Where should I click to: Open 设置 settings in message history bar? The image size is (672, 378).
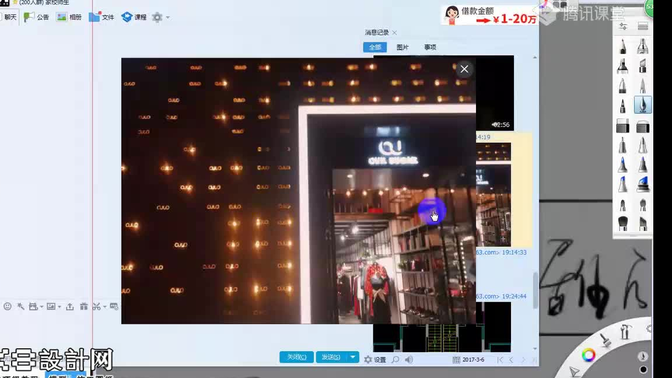375,360
